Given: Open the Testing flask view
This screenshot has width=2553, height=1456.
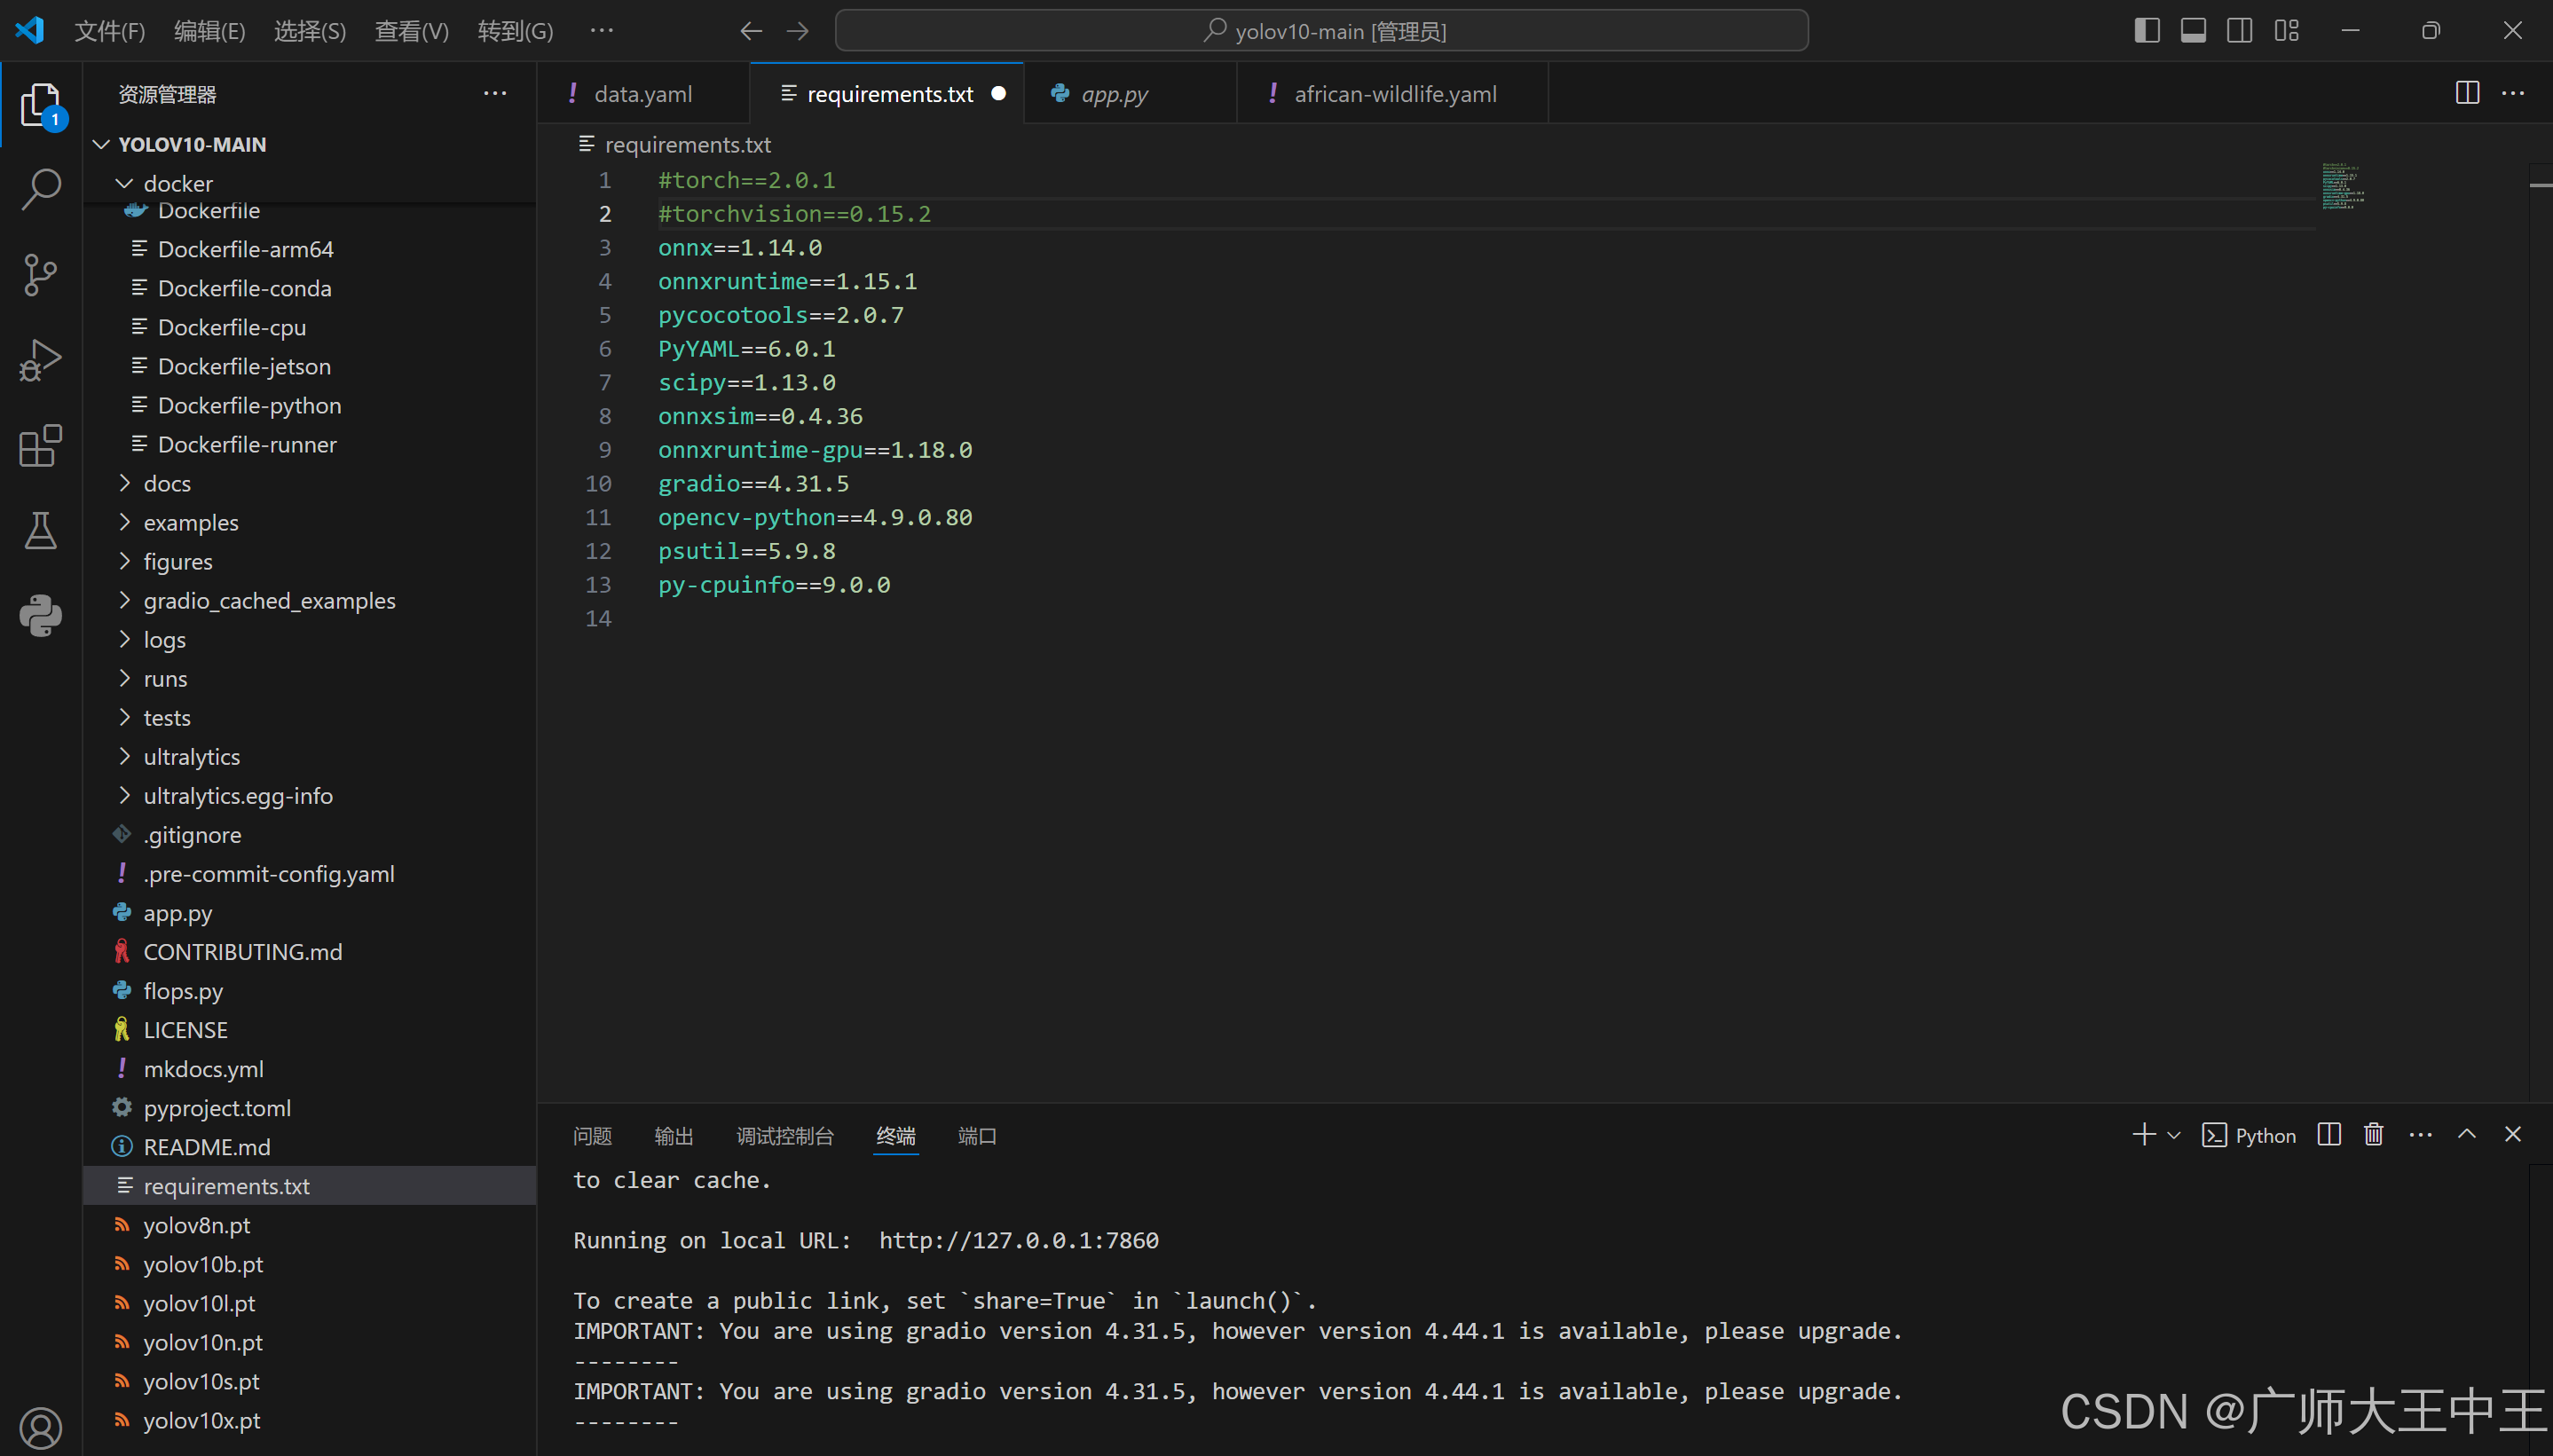Looking at the screenshot, I should pos(41,531).
